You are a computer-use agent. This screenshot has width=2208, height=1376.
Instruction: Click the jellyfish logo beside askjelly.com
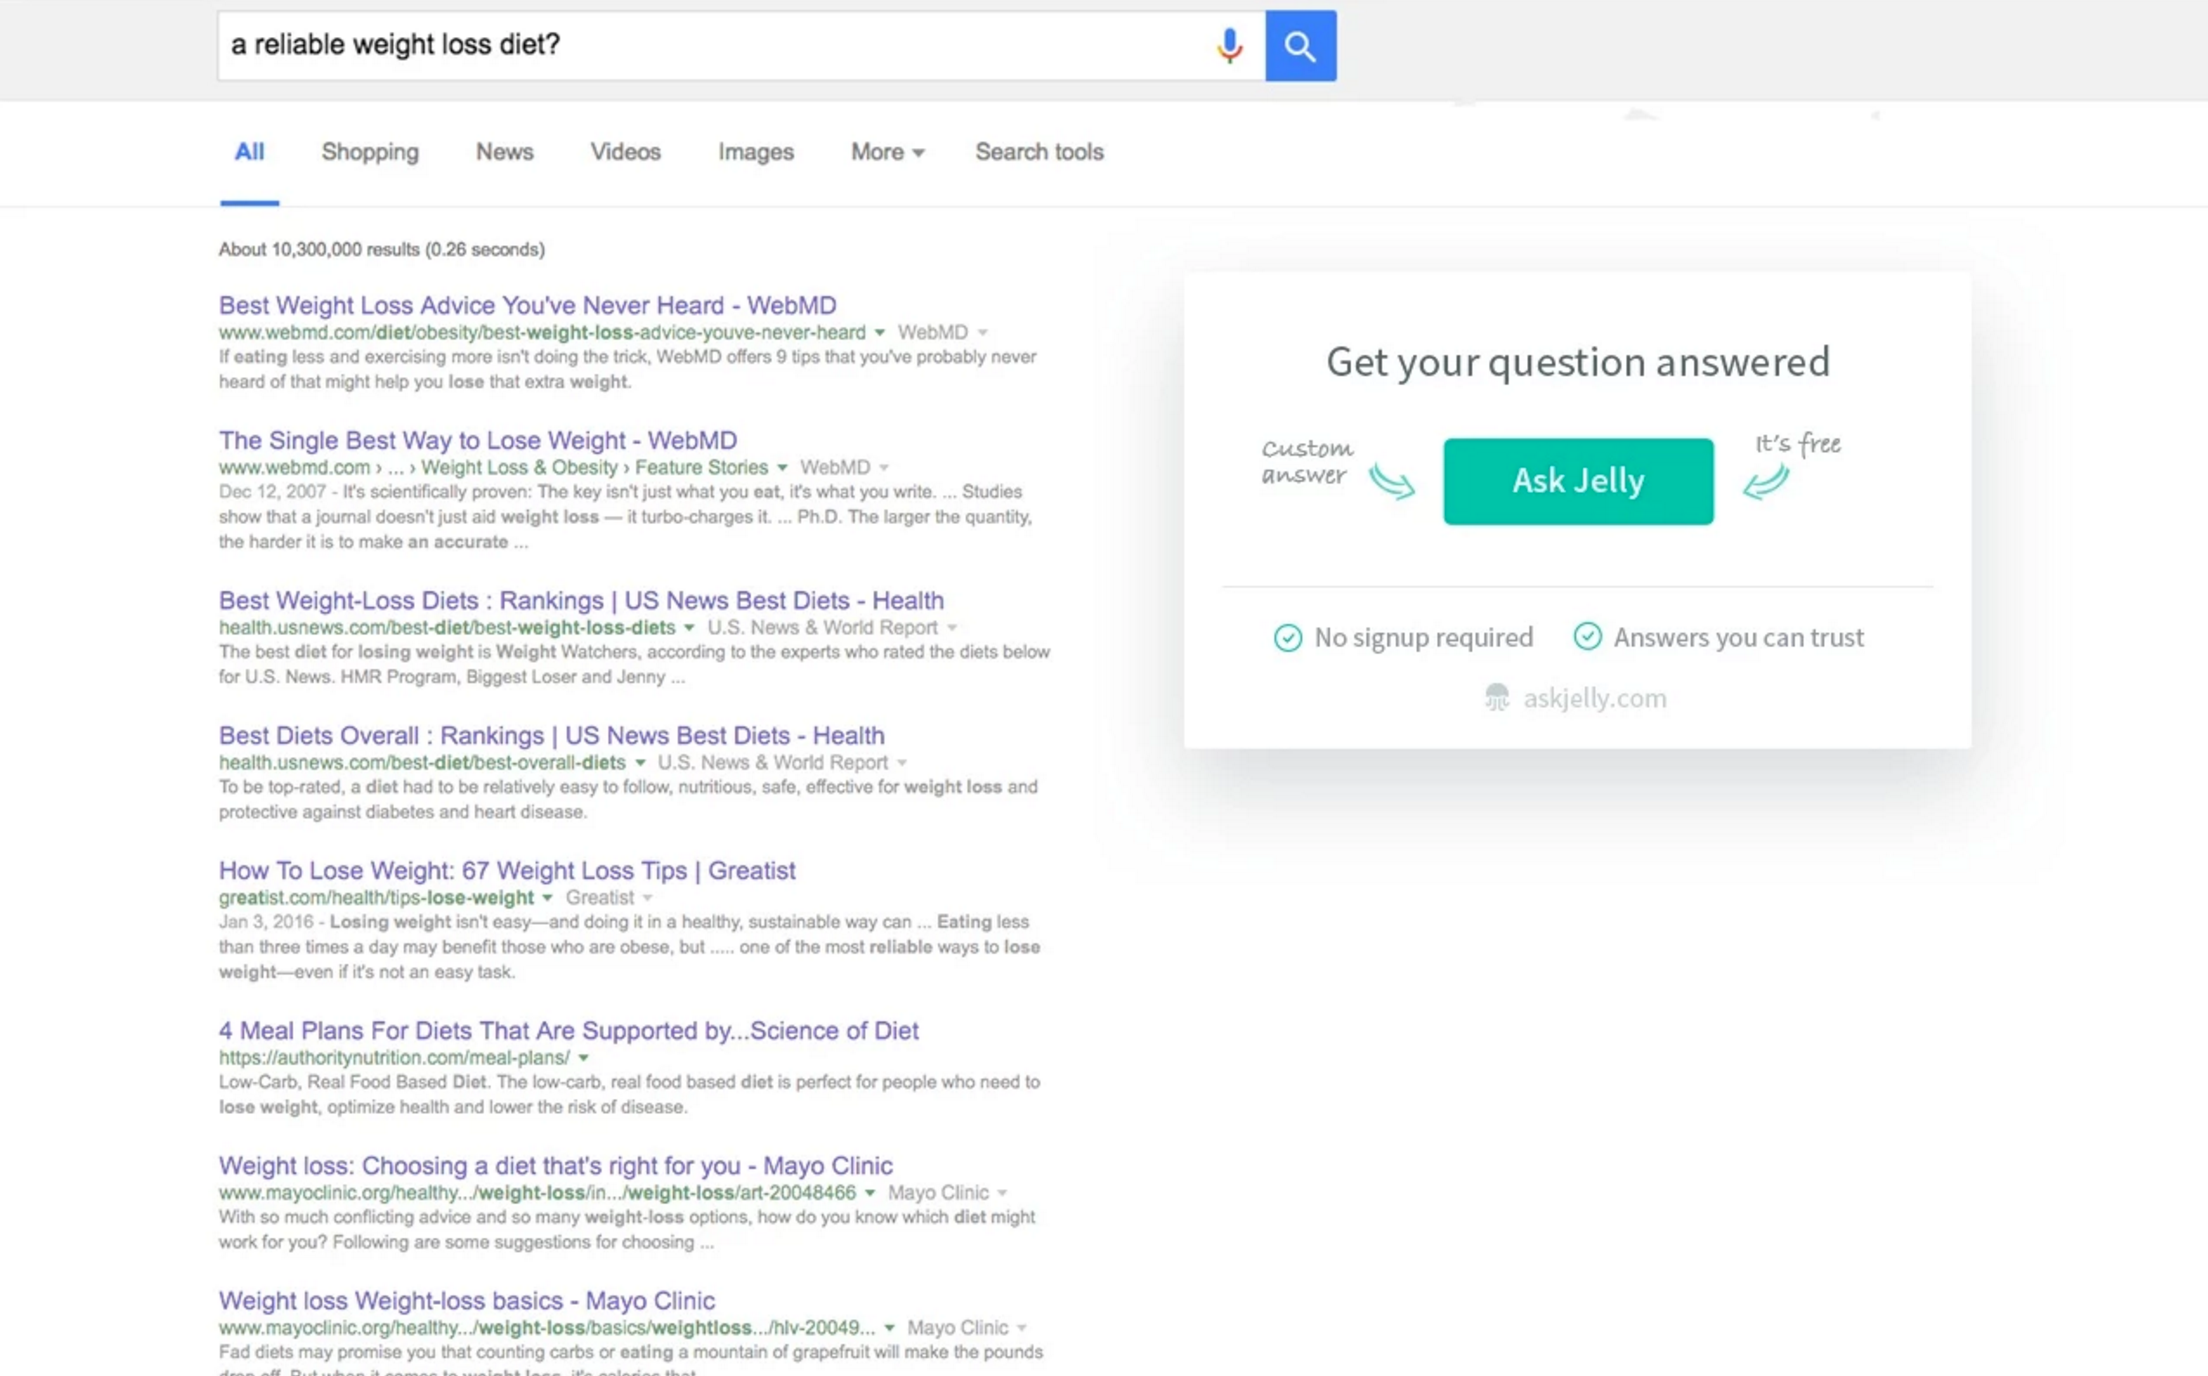pyautogui.click(x=1497, y=697)
